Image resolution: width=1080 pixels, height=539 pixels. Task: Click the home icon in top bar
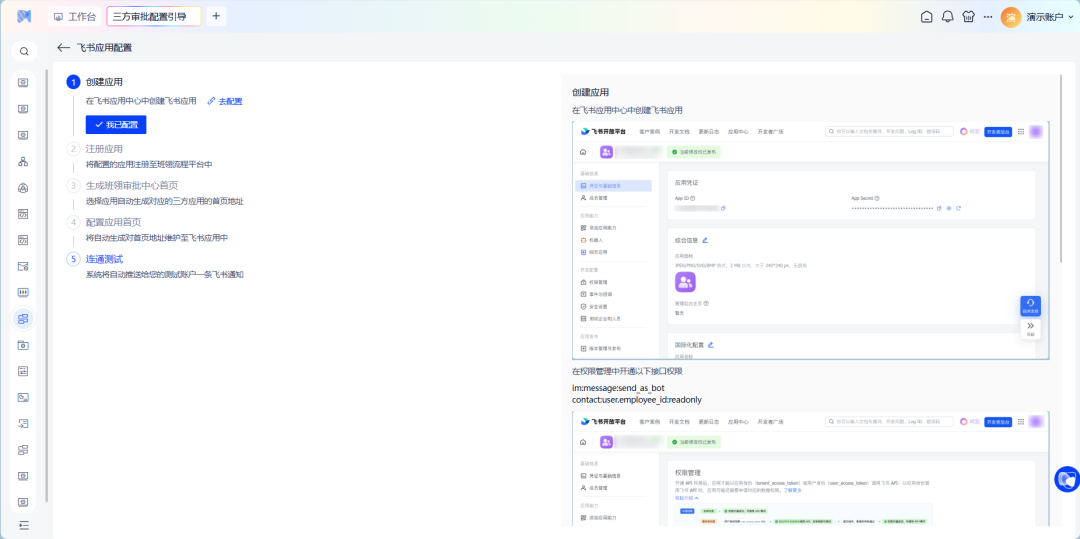926,17
